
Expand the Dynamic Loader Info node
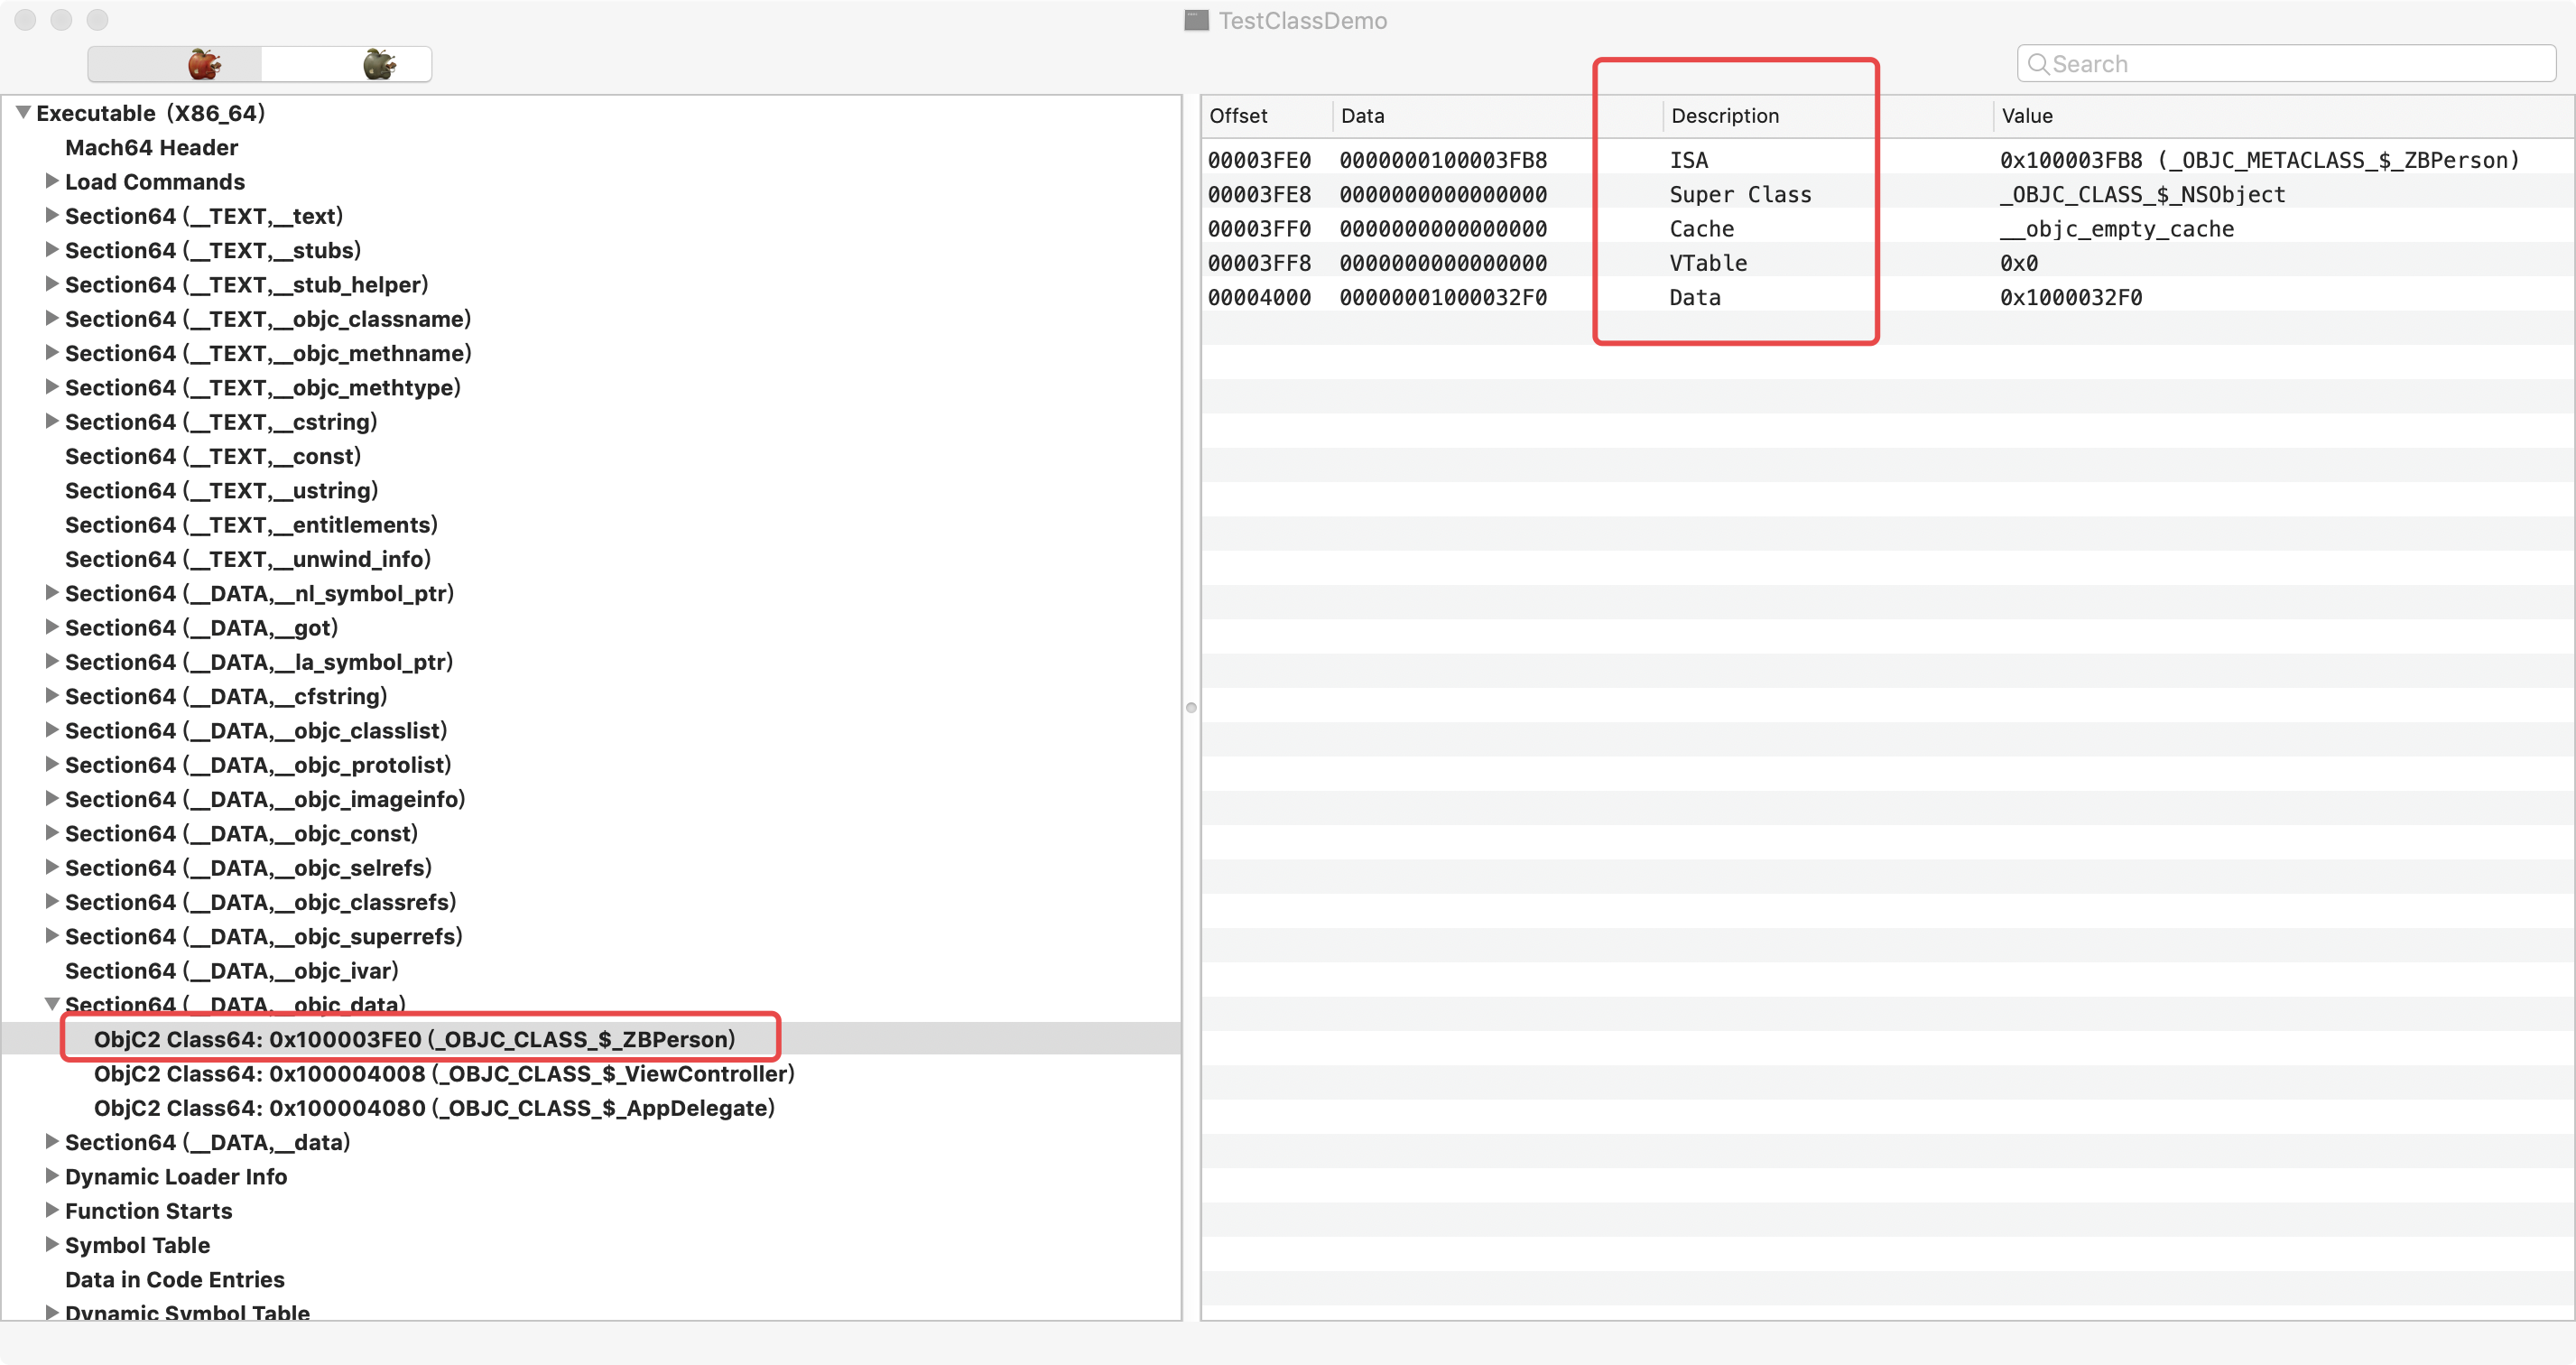(x=51, y=1176)
